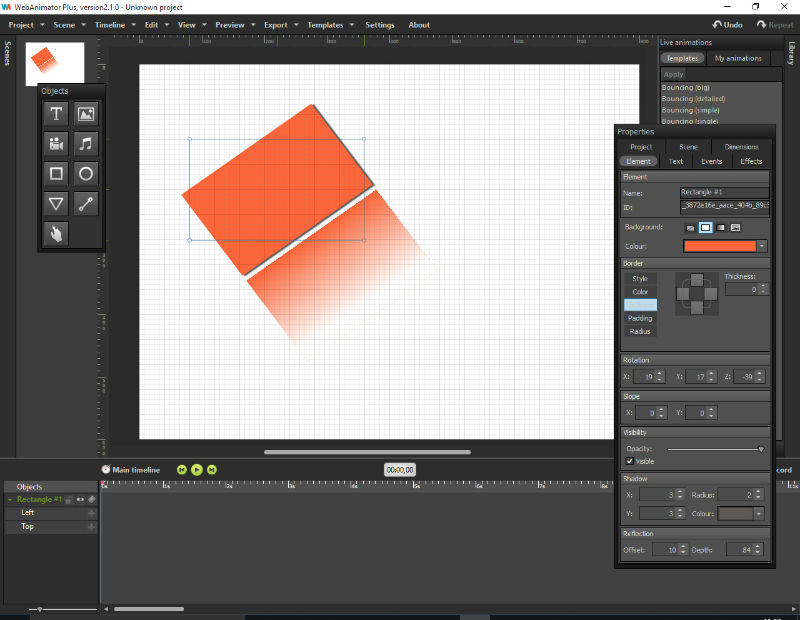Switch to the Dimensions properties tab
Image resolution: width=800 pixels, height=620 pixels.
741,147
